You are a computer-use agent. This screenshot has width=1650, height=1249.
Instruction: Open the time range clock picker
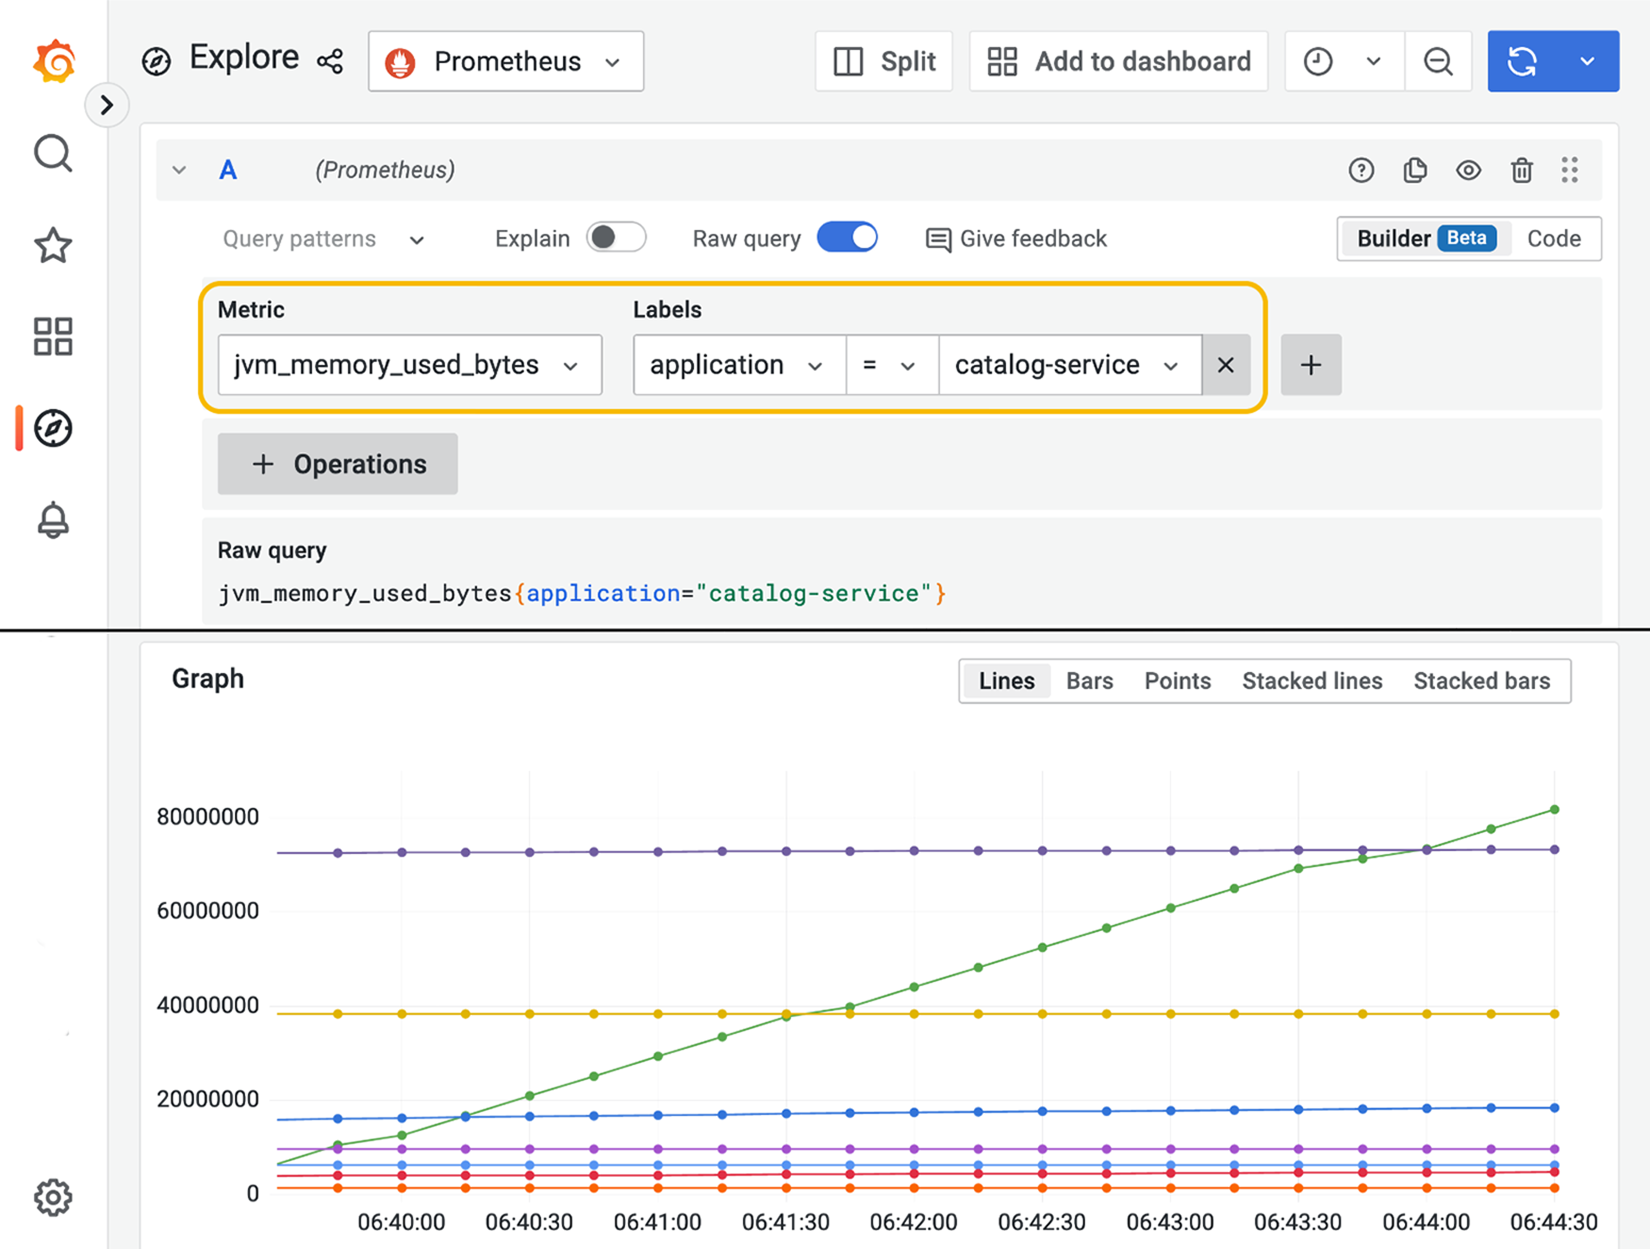click(1318, 61)
